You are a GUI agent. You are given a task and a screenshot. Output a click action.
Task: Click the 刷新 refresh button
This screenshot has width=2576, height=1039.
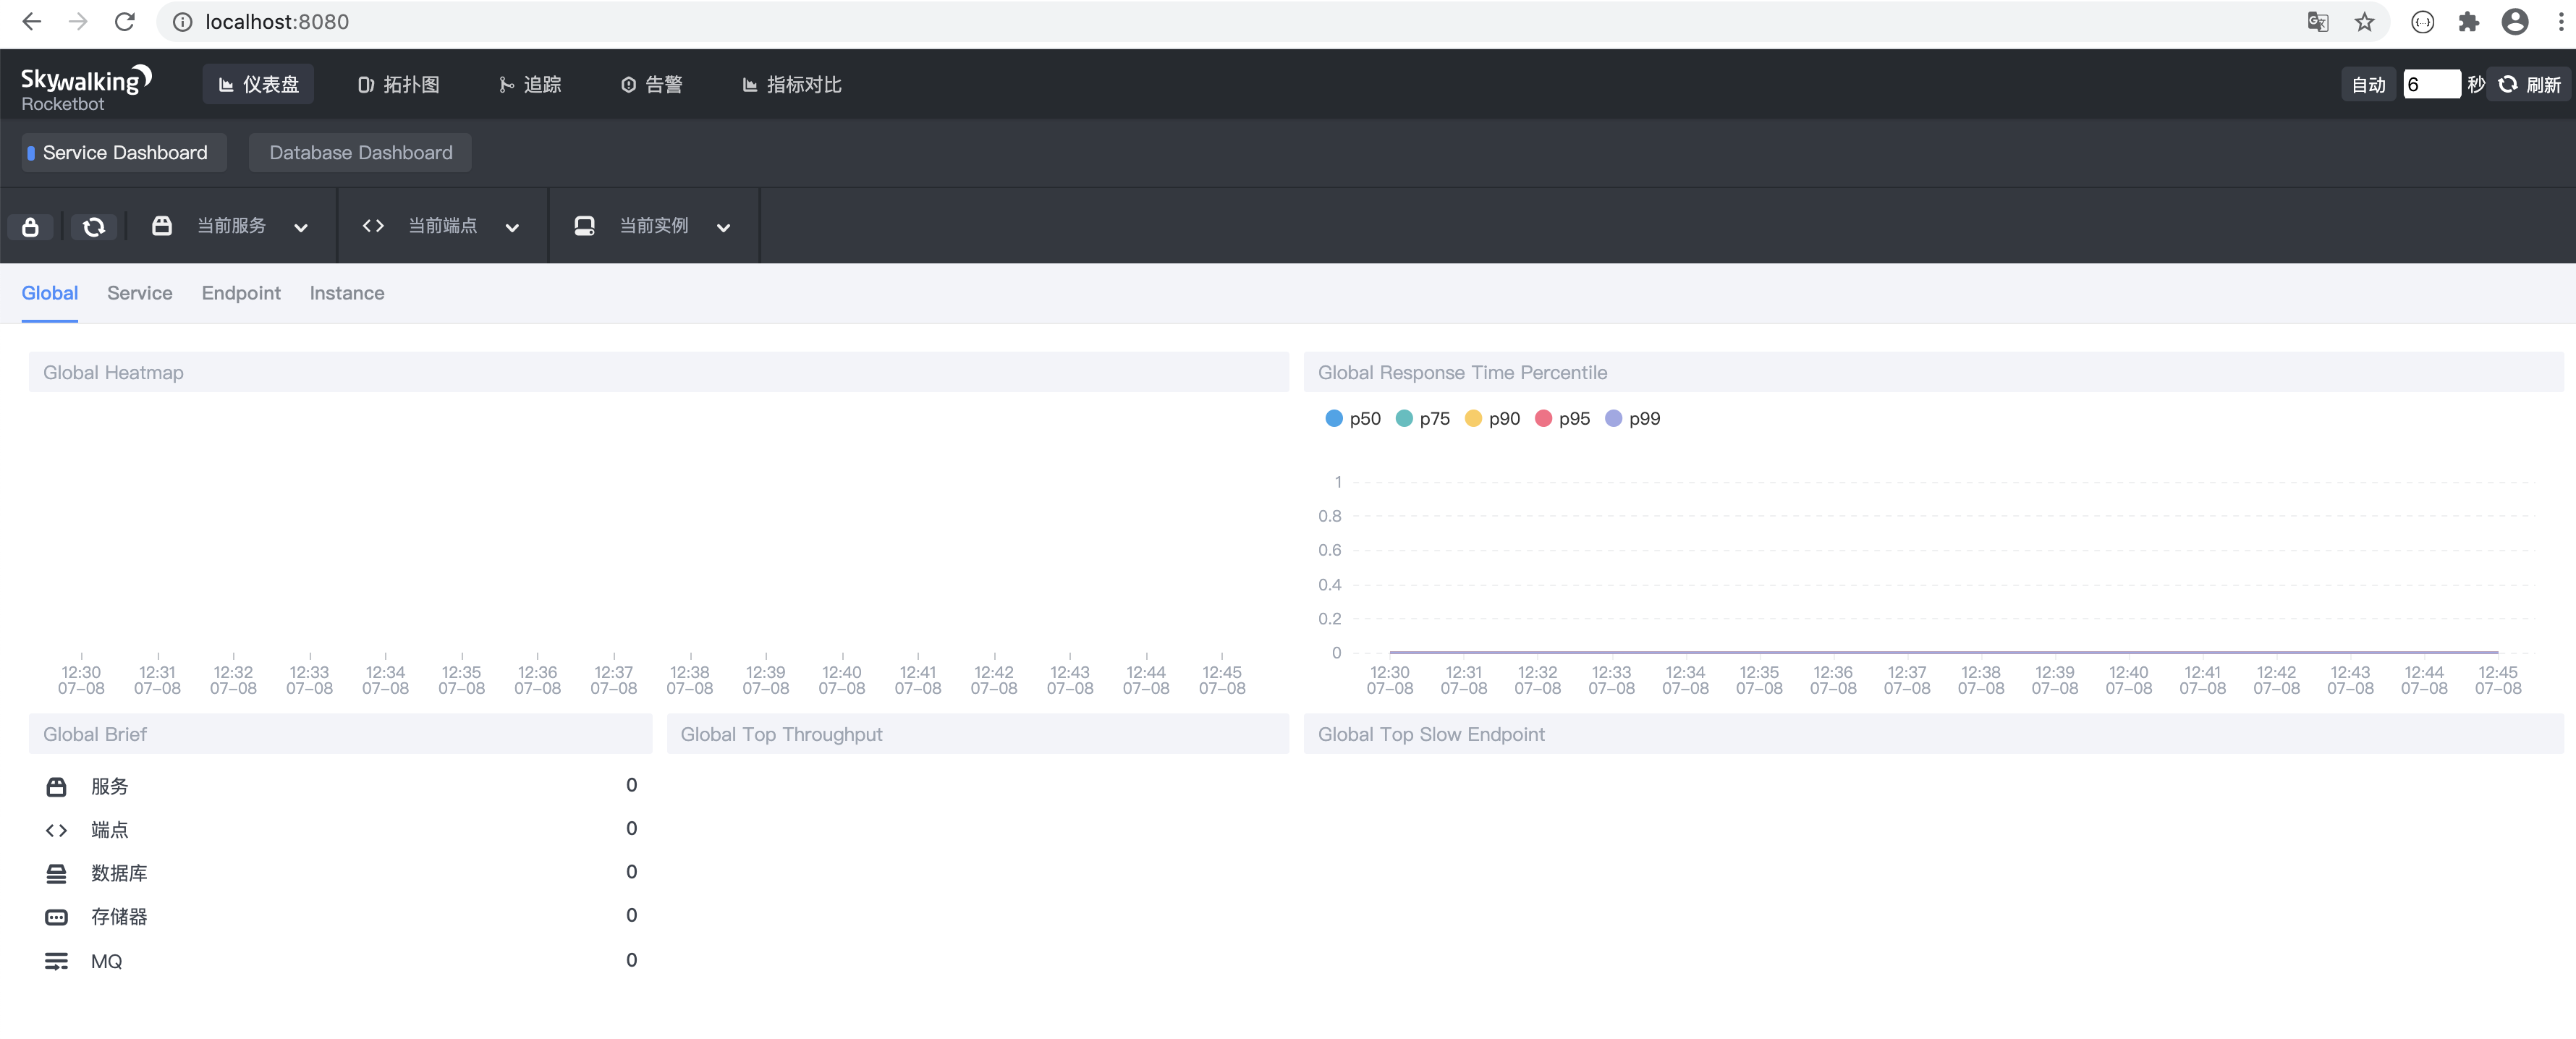[2530, 85]
